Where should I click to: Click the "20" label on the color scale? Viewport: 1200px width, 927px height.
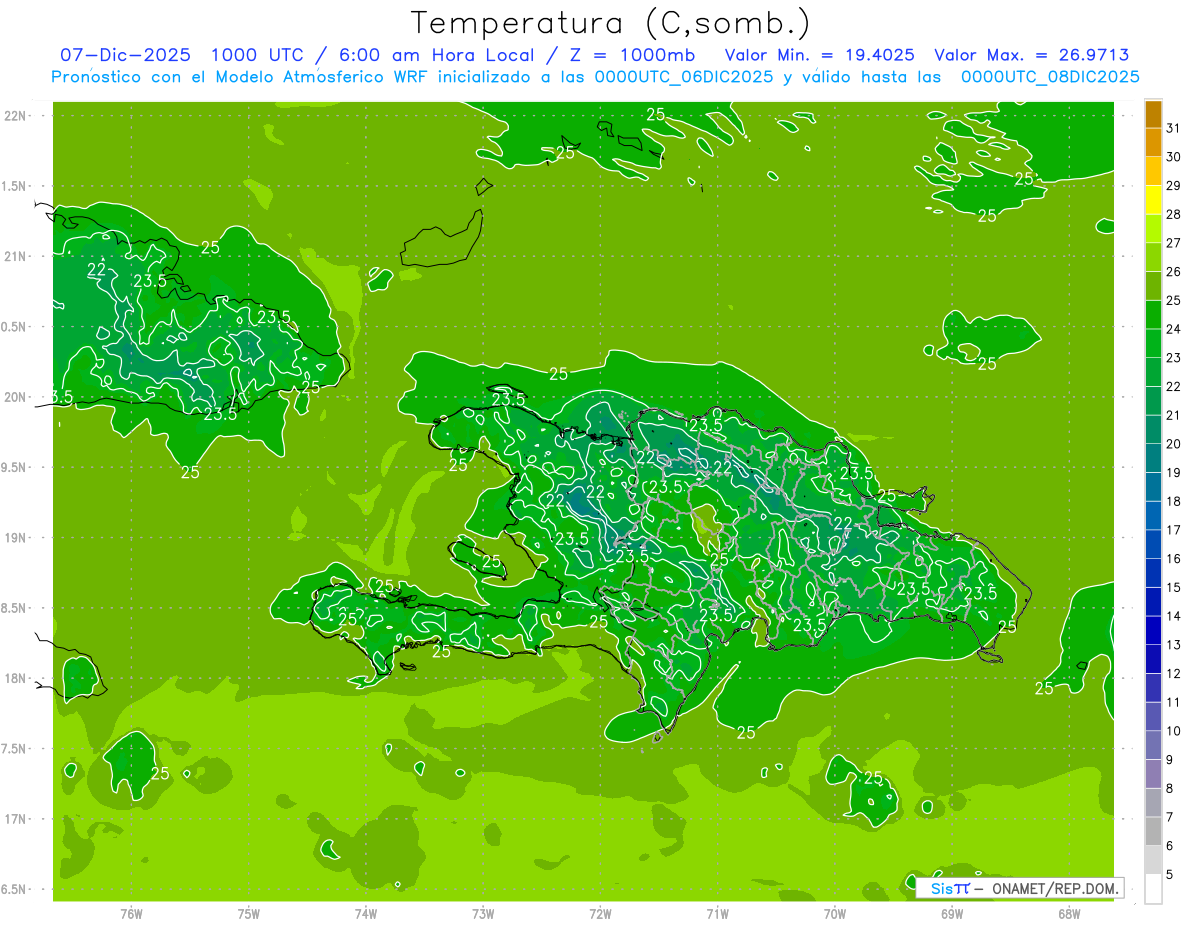point(1174,444)
